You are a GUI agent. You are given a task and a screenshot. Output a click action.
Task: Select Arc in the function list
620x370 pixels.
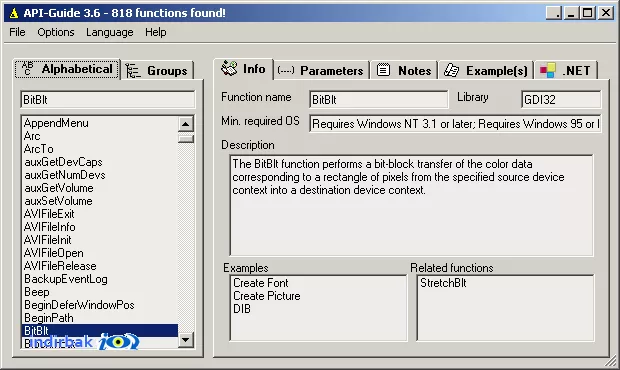[x=100, y=136]
